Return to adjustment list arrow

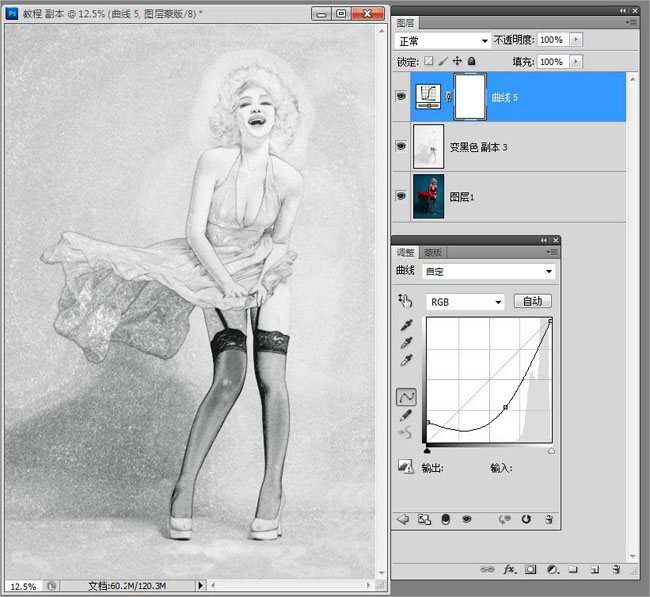[x=403, y=519]
